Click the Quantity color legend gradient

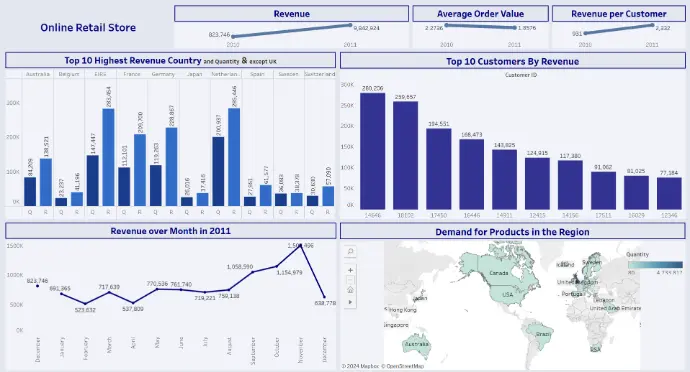tap(655, 265)
